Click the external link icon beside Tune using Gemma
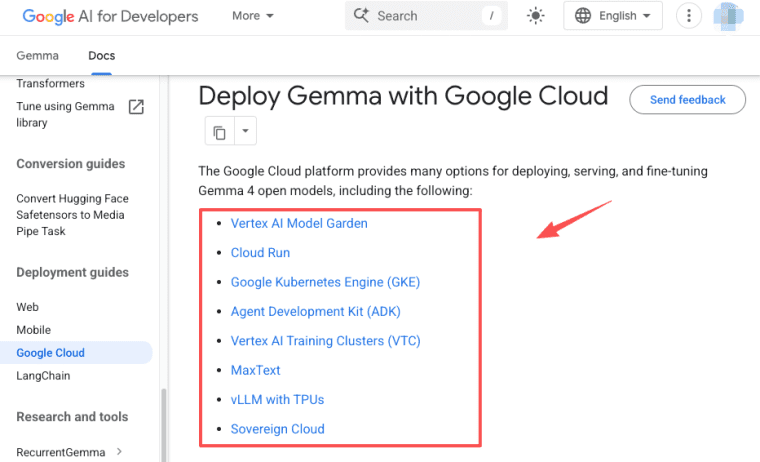Image resolution: width=760 pixels, height=462 pixels. click(136, 107)
